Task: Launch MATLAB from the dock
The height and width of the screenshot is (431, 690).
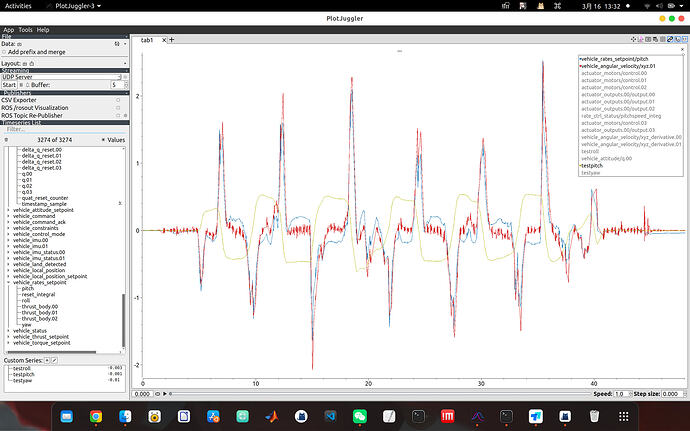Action: pos(272,416)
